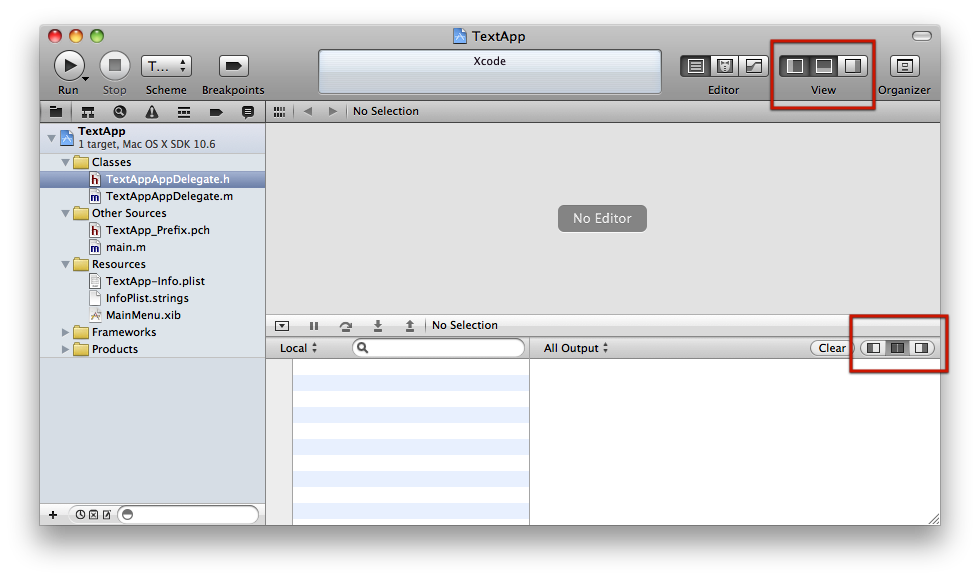Collapse the Classes group
The image size is (980, 580).
point(66,162)
